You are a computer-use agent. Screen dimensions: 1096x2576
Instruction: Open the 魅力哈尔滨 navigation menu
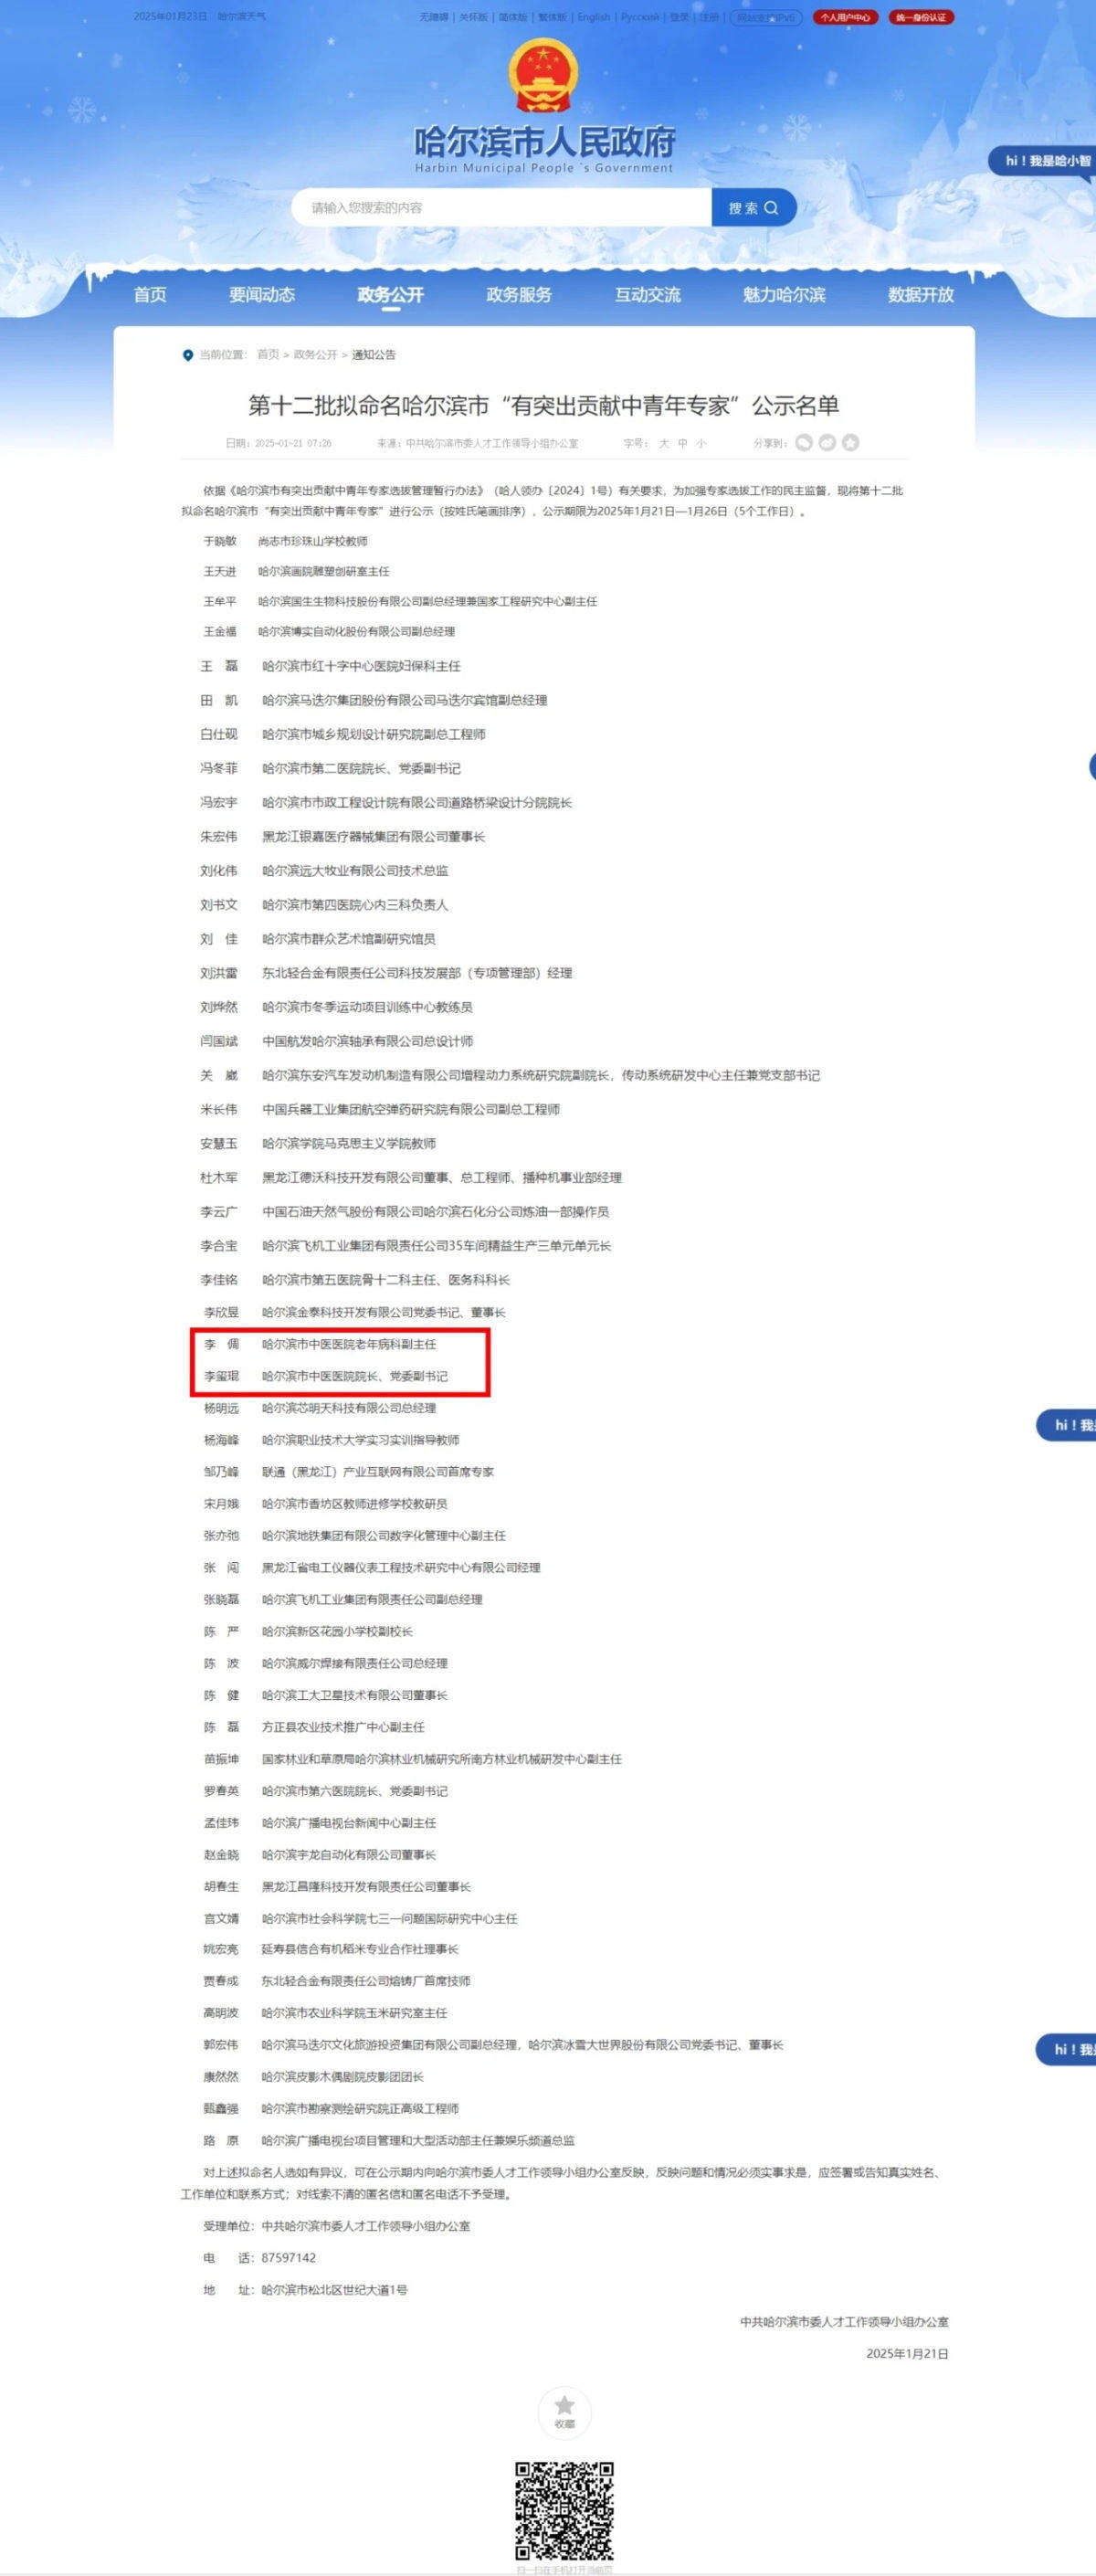(783, 295)
